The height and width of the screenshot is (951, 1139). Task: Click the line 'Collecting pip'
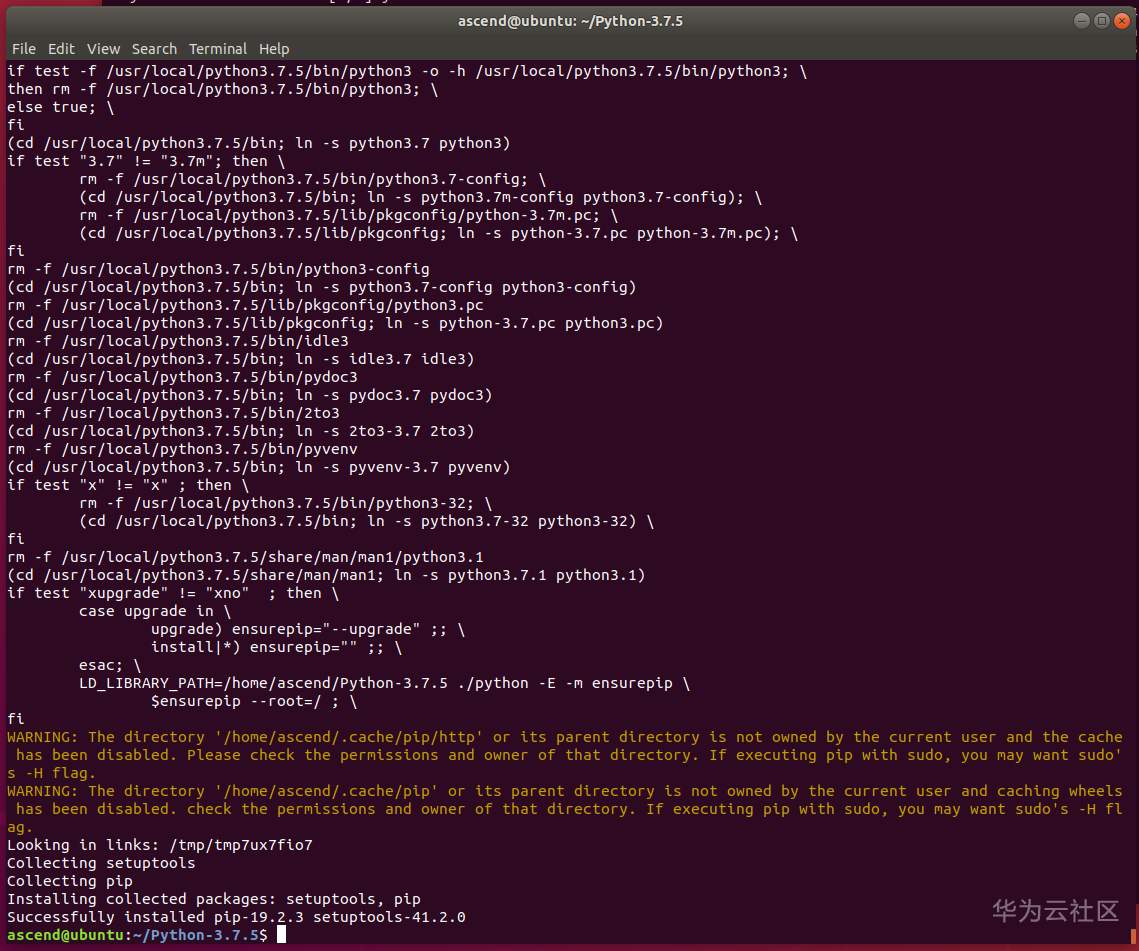[70, 881]
